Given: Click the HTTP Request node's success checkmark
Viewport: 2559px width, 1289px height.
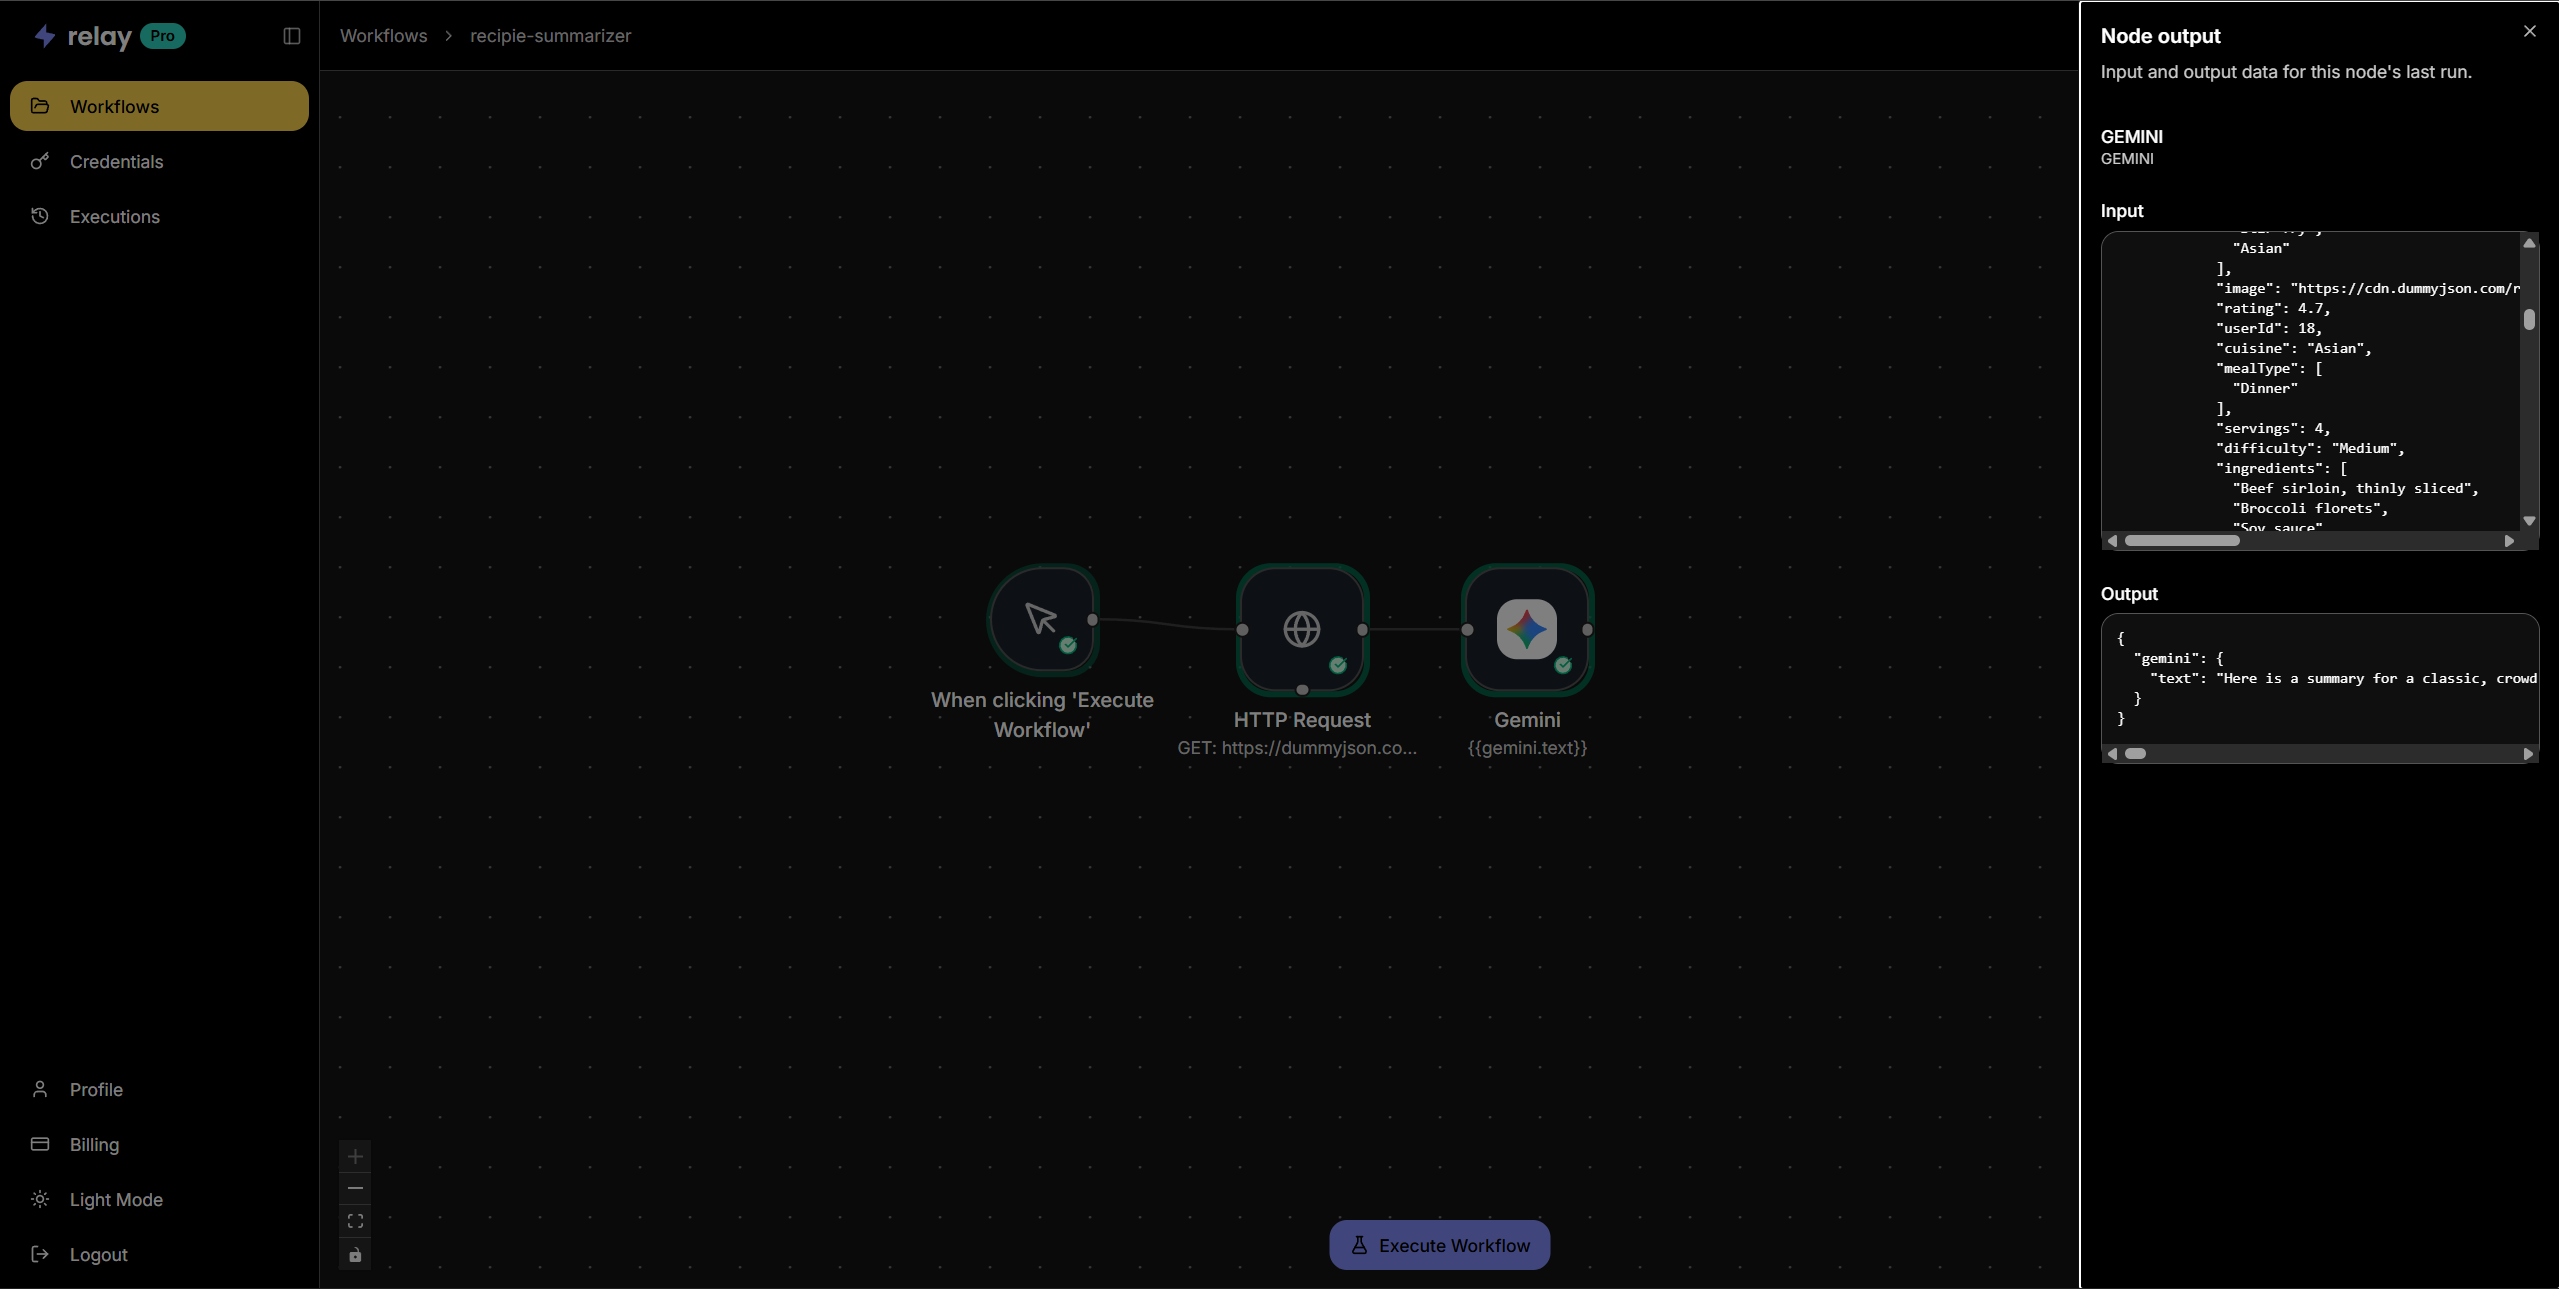Looking at the screenshot, I should pyautogui.click(x=1338, y=665).
